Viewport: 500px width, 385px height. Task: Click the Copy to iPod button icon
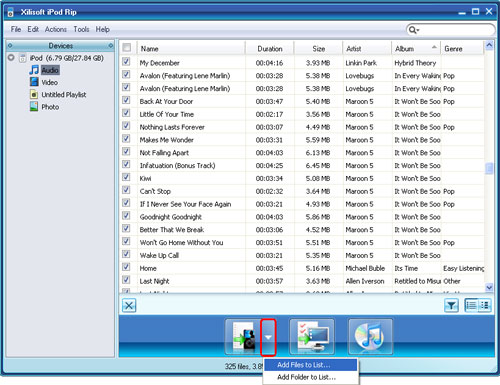[244, 337]
